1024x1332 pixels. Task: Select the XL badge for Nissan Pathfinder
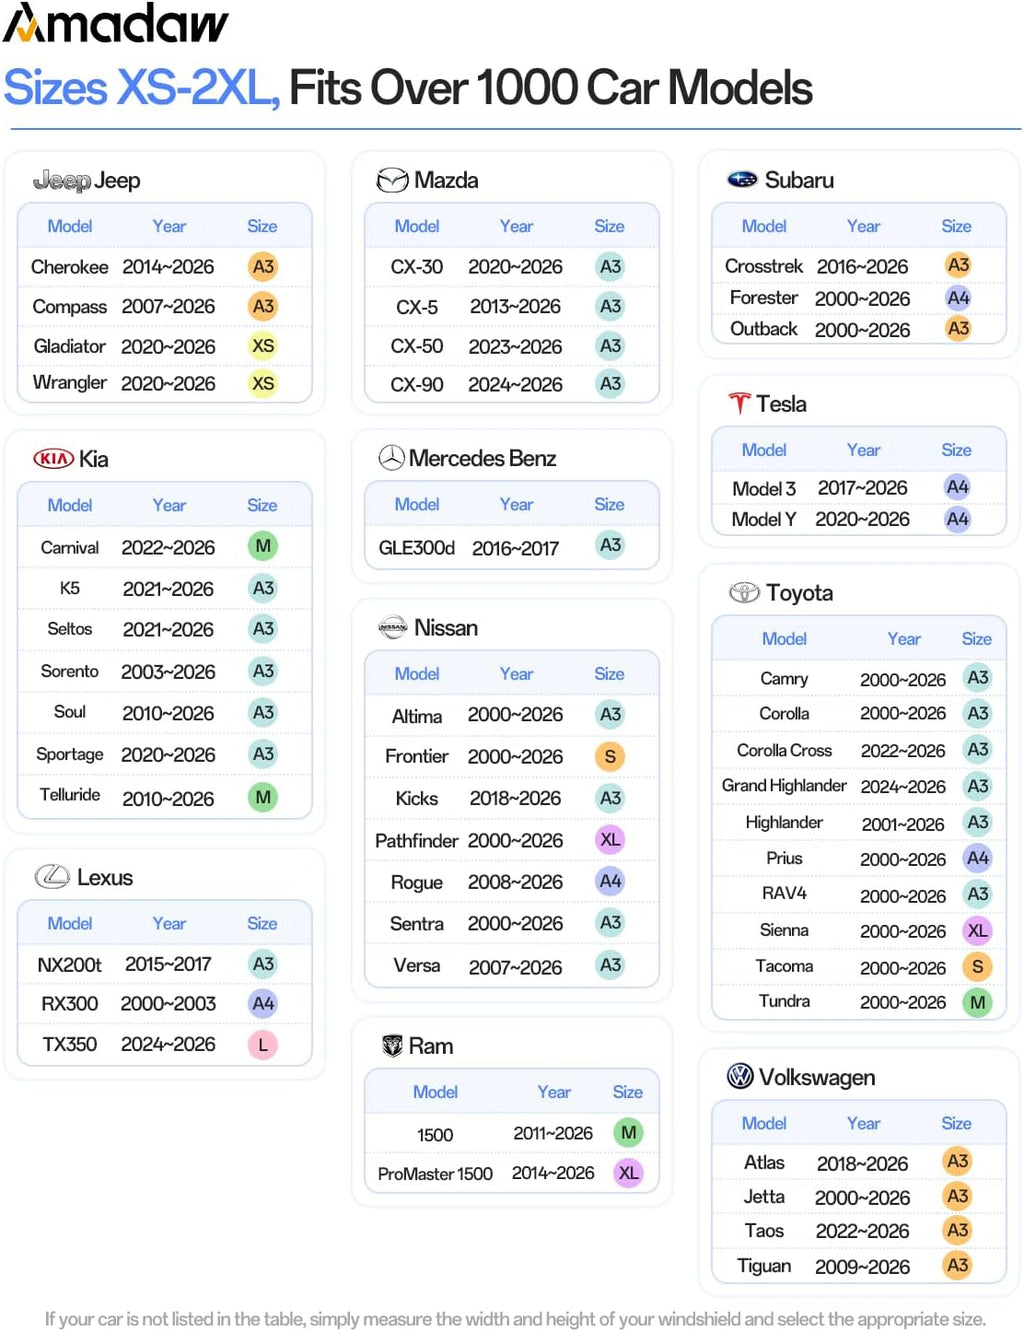[x=610, y=840]
